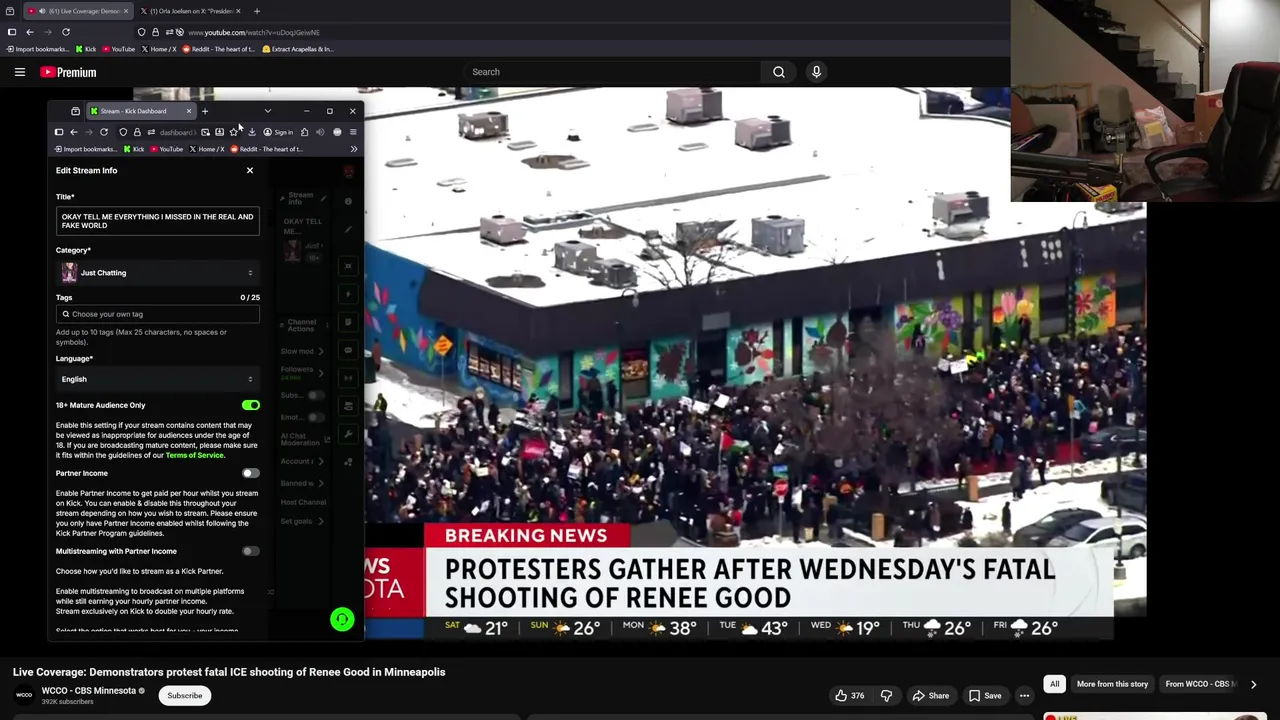1280x720 pixels.
Task: Subscribe to WCCO - CBS Minnesota
Action: pyautogui.click(x=184, y=696)
